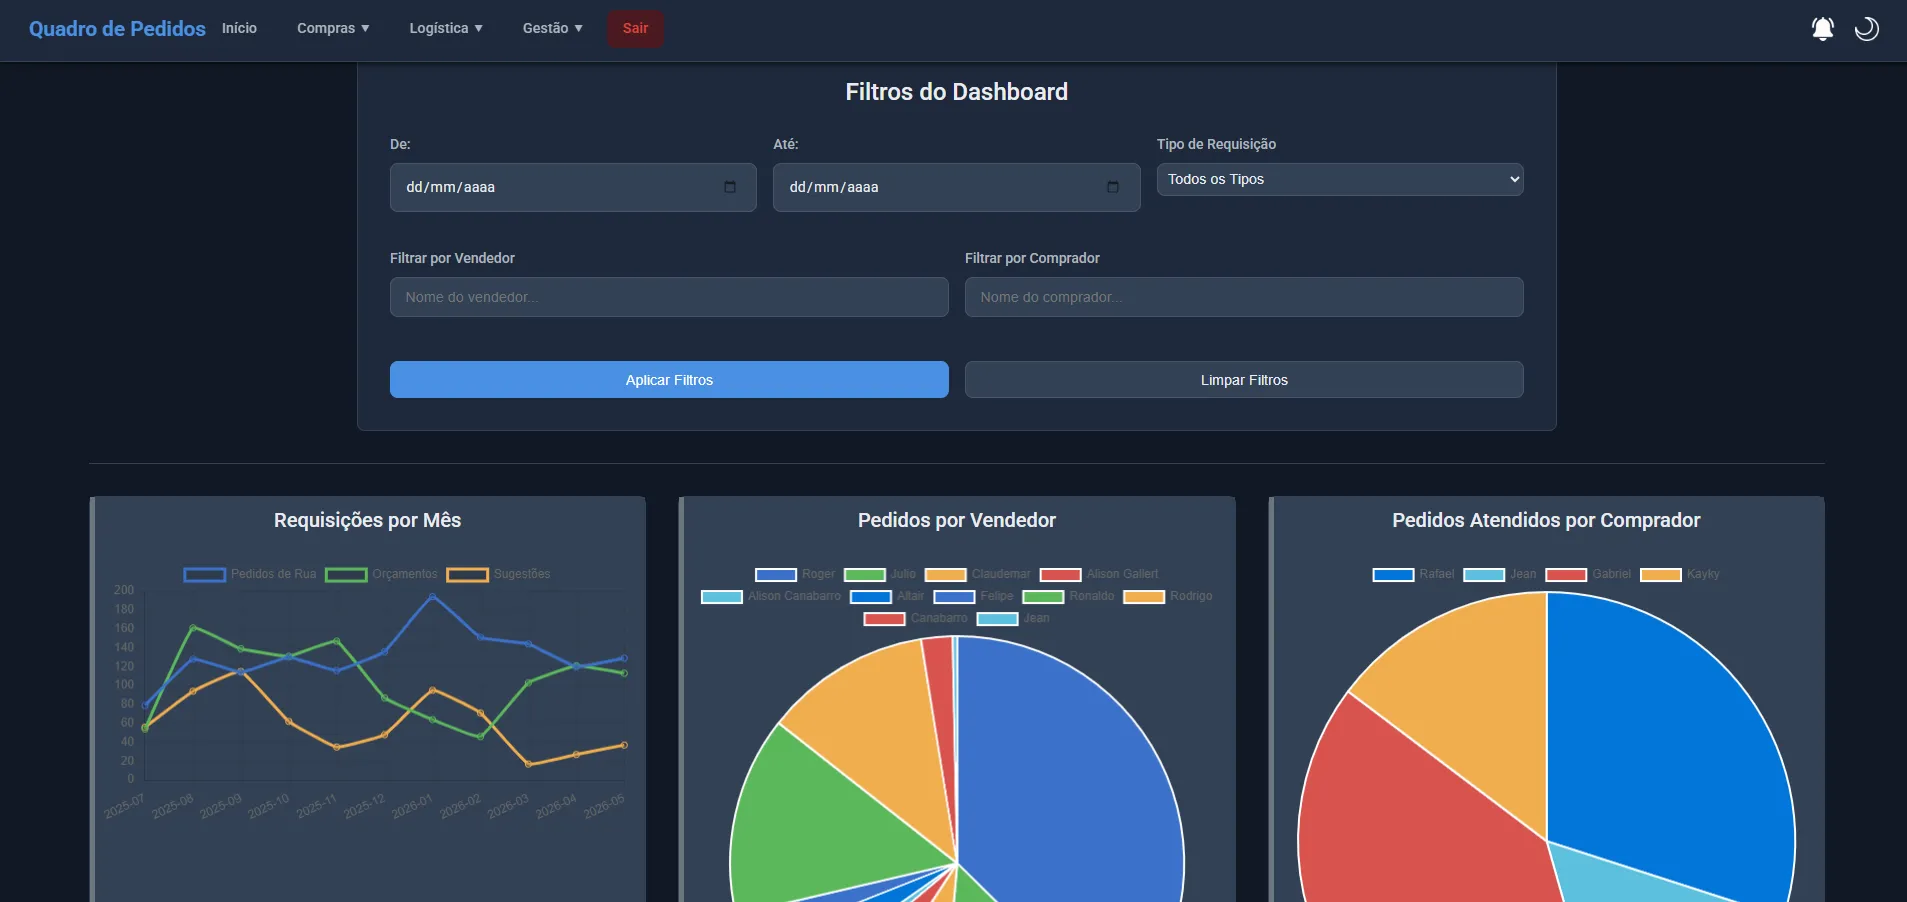Hide Roger in the Vendedor legend

[795, 574]
